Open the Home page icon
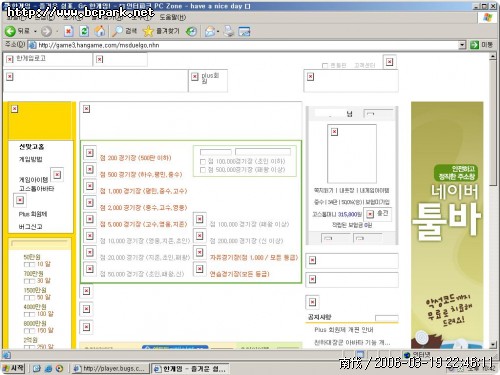500x375 pixels. (x=100, y=31)
